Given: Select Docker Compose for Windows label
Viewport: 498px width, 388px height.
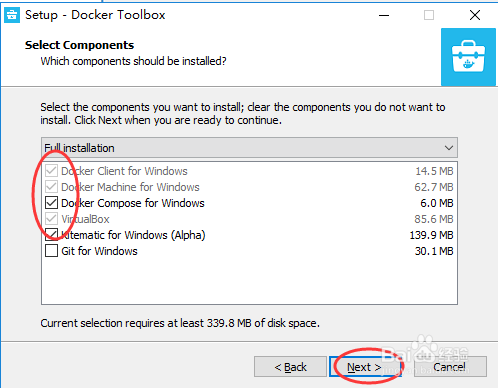Looking at the screenshot, I should [x=133, y=203].
